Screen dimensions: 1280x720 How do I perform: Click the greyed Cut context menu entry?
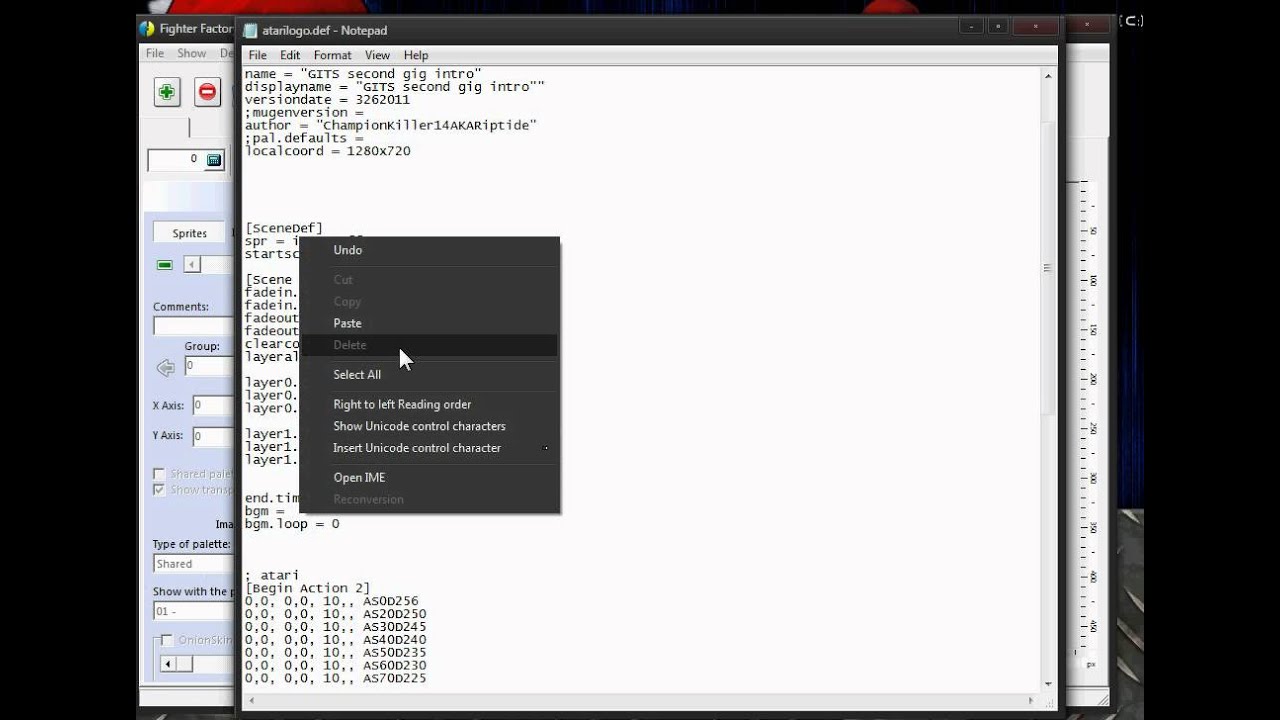click(429, 279)
